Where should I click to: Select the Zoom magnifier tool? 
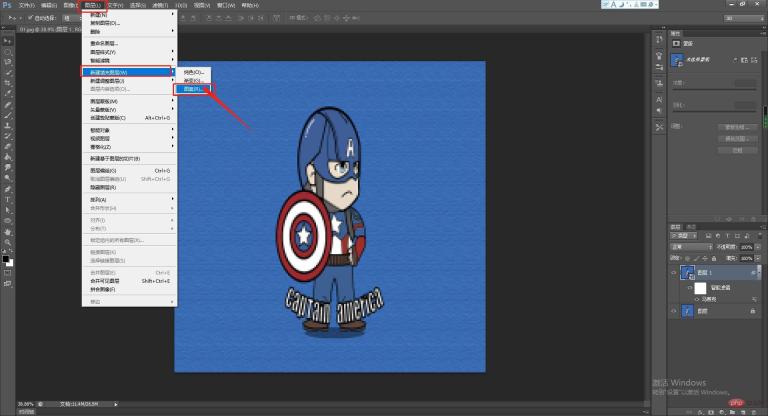pyautogui.click(x=7, y=243)
